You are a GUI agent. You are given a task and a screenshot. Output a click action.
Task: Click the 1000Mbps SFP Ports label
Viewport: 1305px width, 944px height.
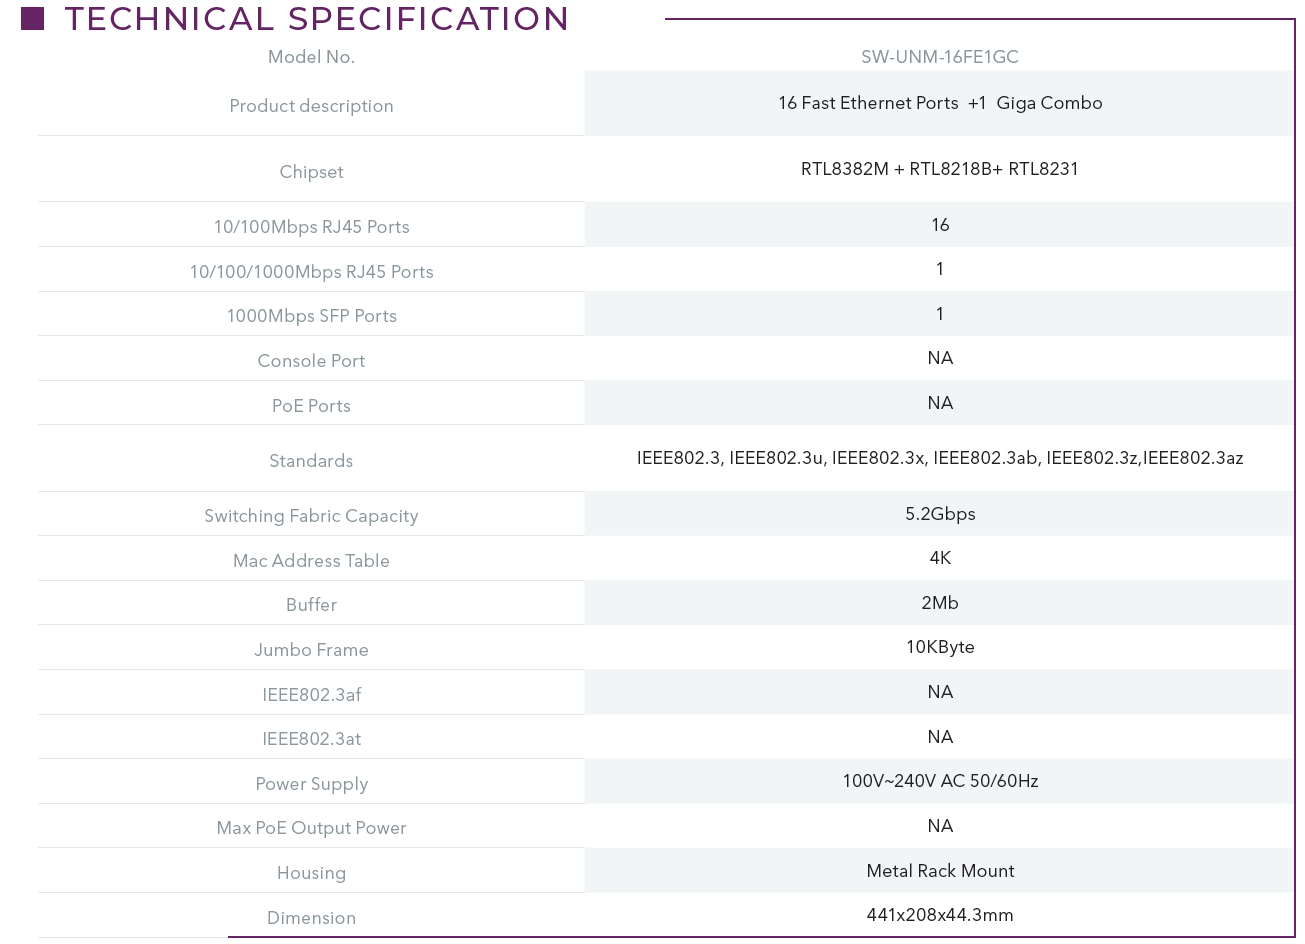[311, 316]
